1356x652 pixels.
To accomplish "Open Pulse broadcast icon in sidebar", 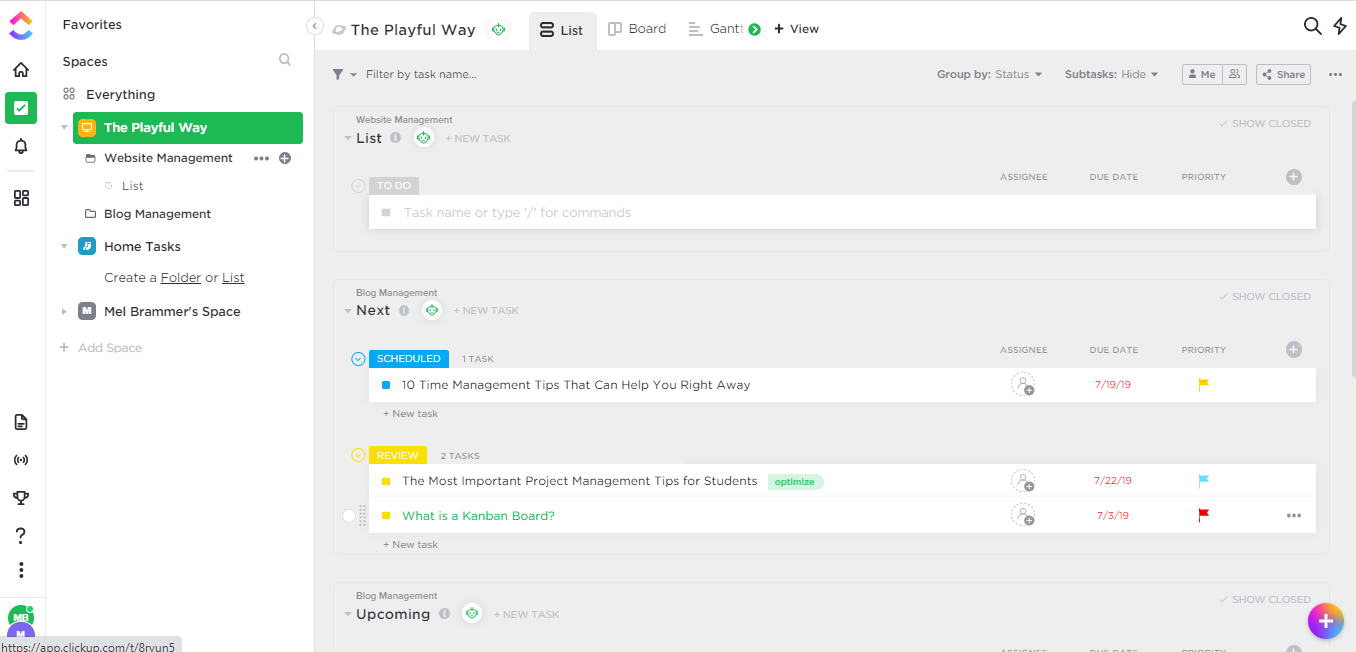I will pyautogui.click(x=21, y=460).
